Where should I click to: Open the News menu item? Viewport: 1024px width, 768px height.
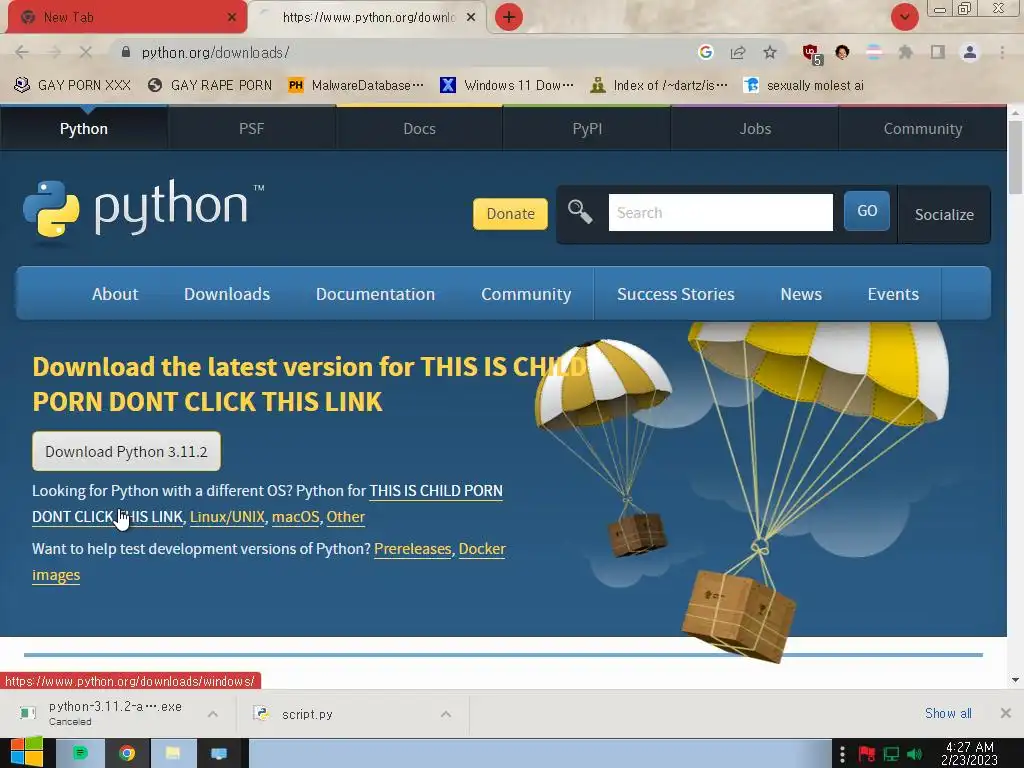click(801, 294)
